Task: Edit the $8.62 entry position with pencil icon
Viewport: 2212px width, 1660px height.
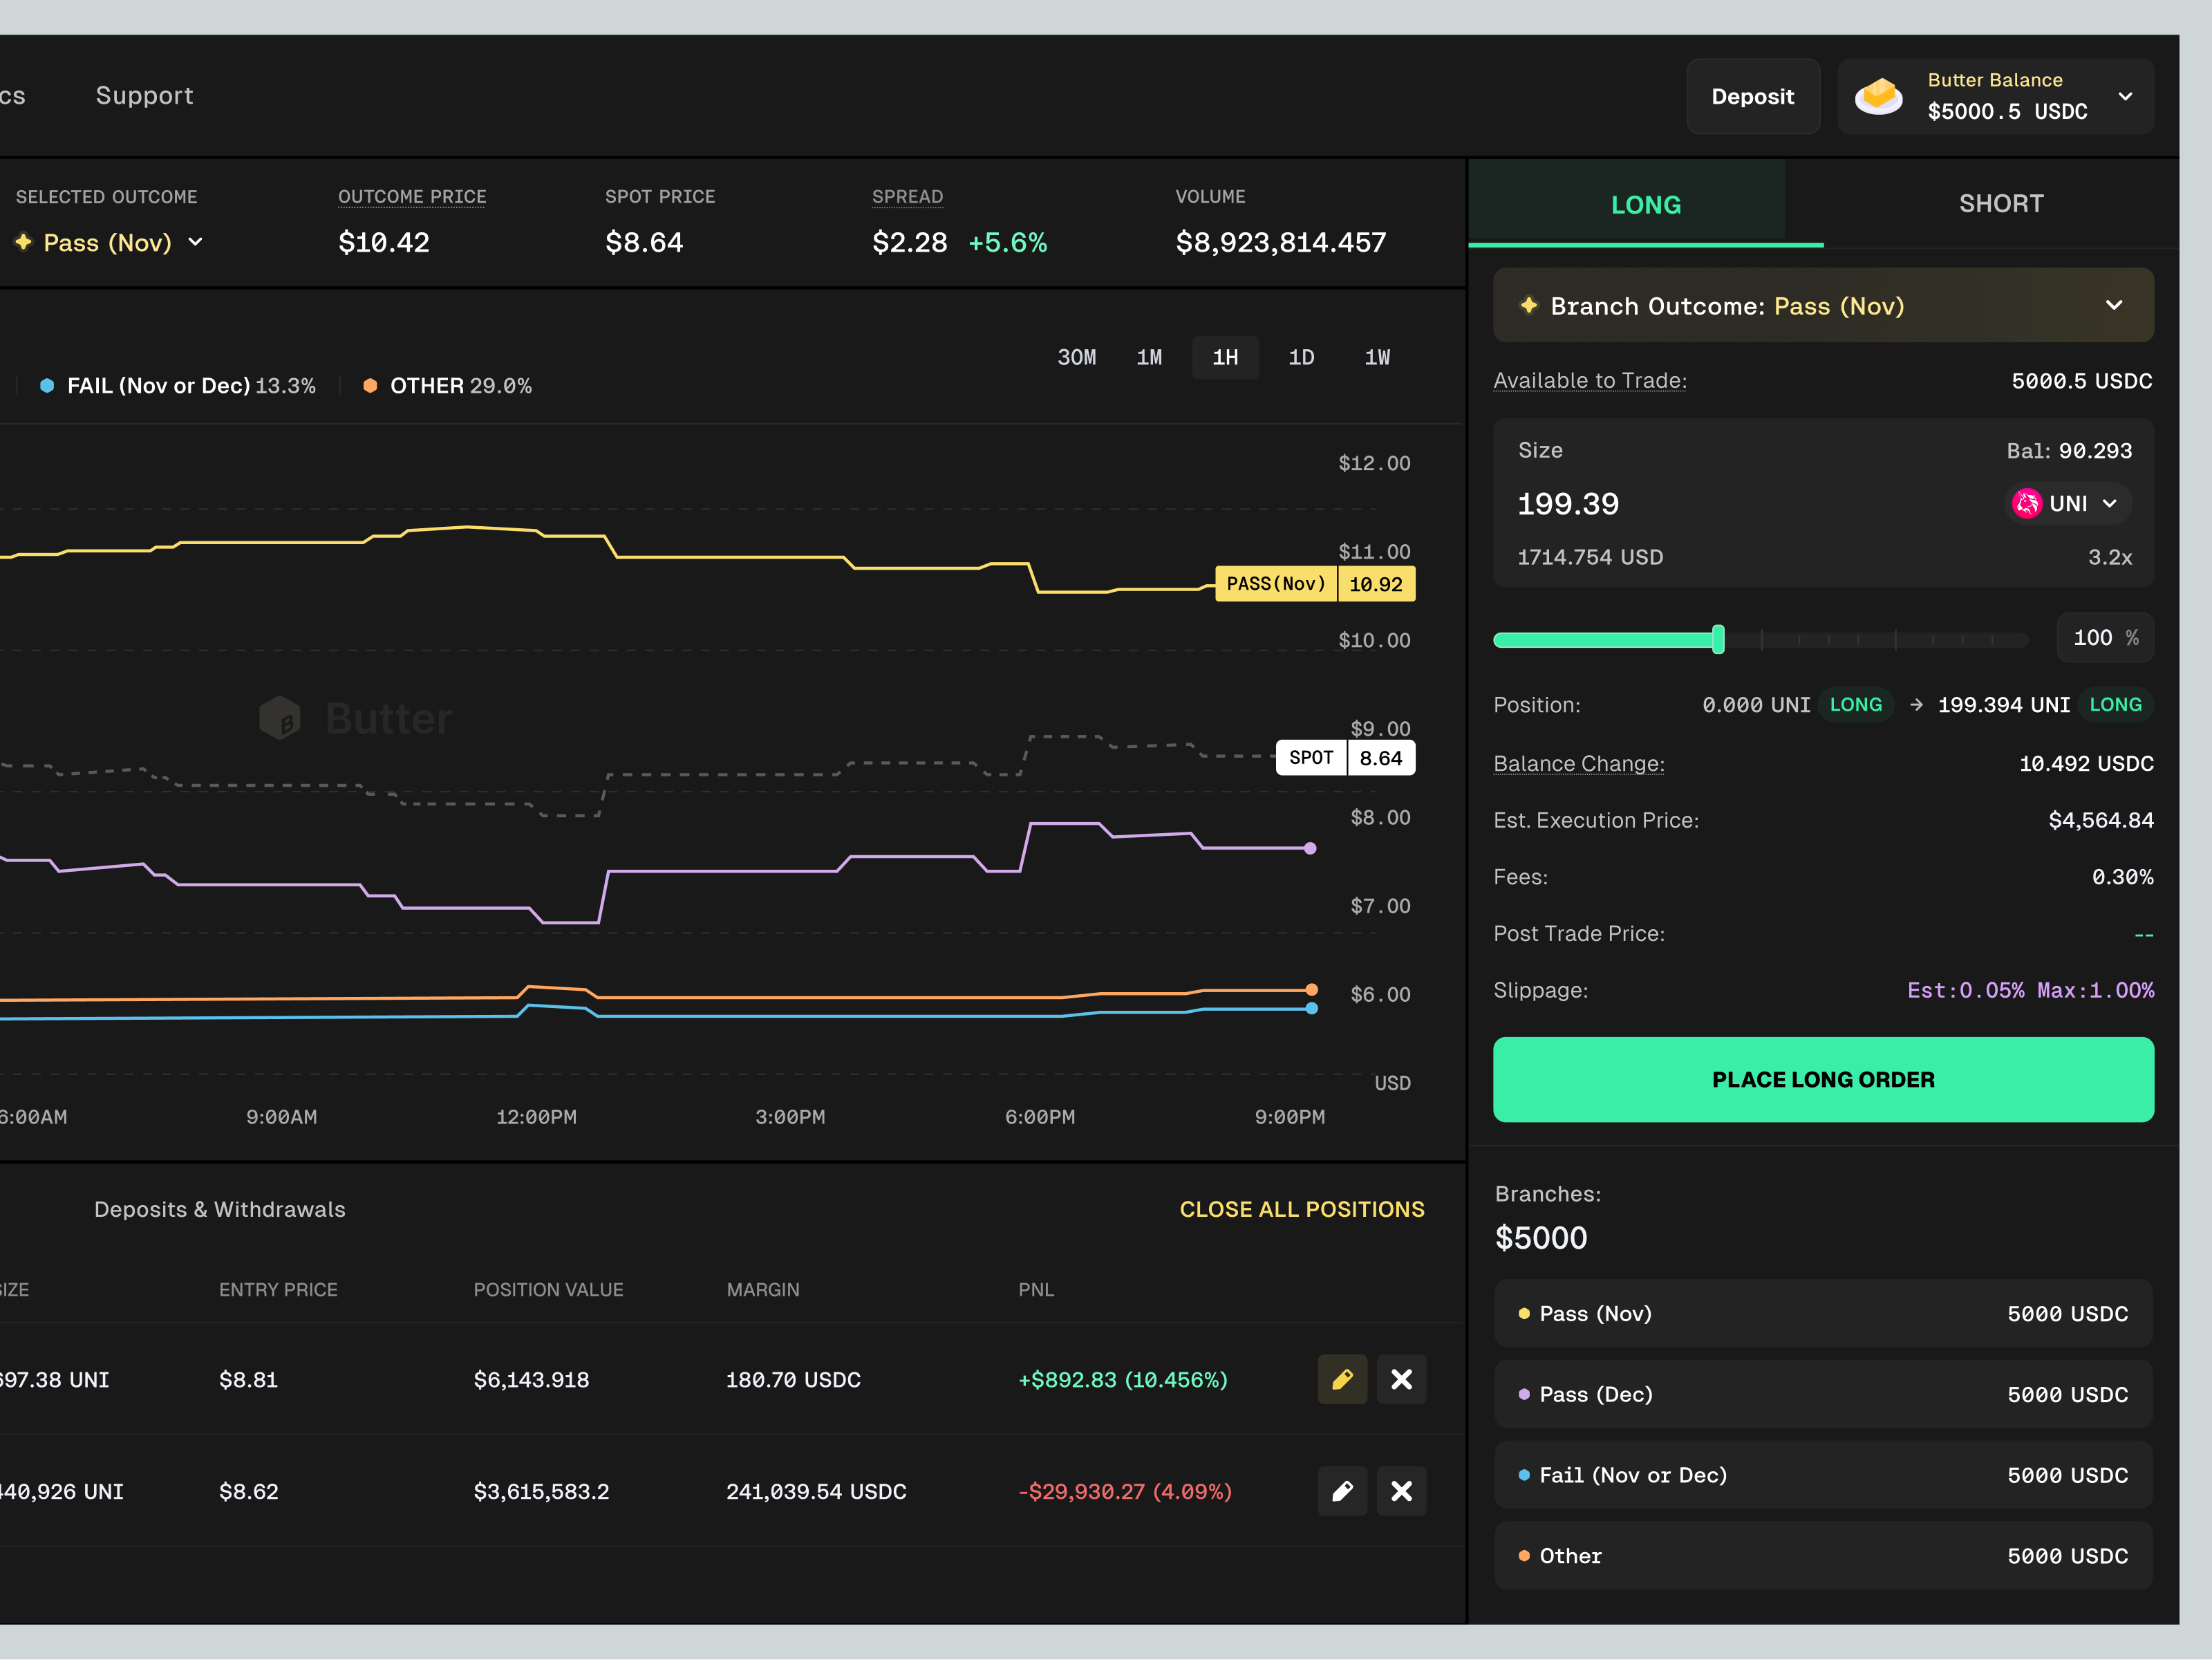Action: click(1342, 1491)
